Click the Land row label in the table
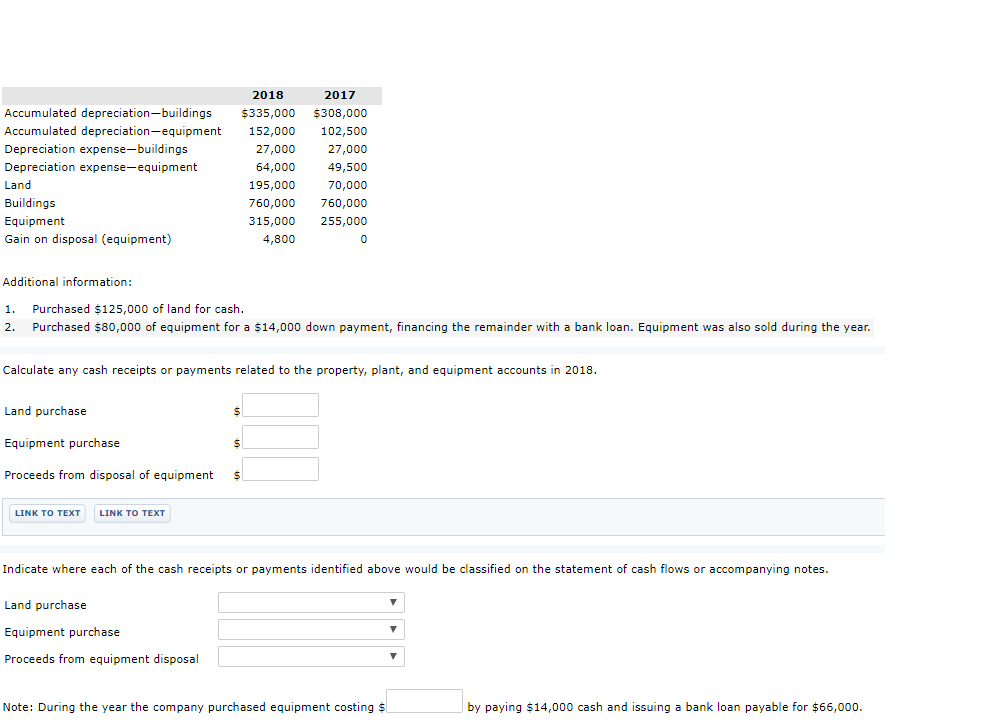Screen dimensions: 988x728 [17, 185]
